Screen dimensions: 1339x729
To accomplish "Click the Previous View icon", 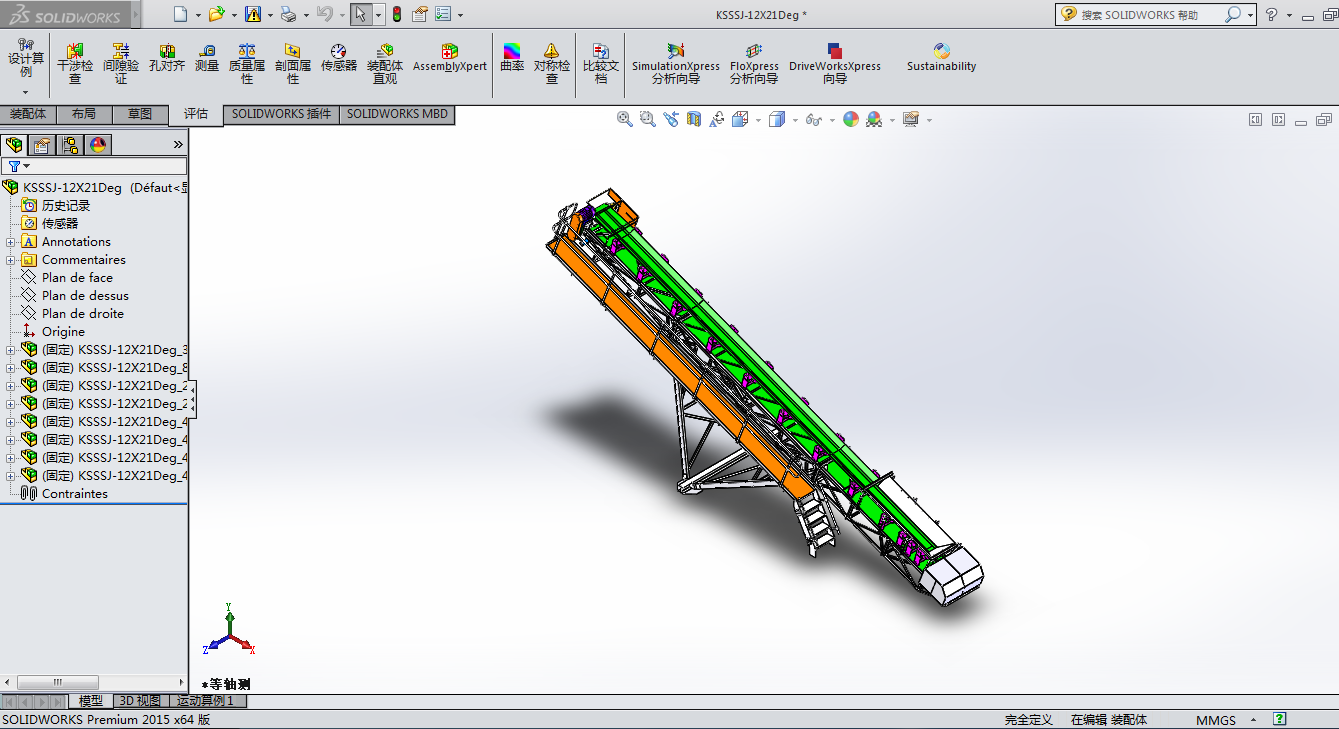I will point(671,119).
